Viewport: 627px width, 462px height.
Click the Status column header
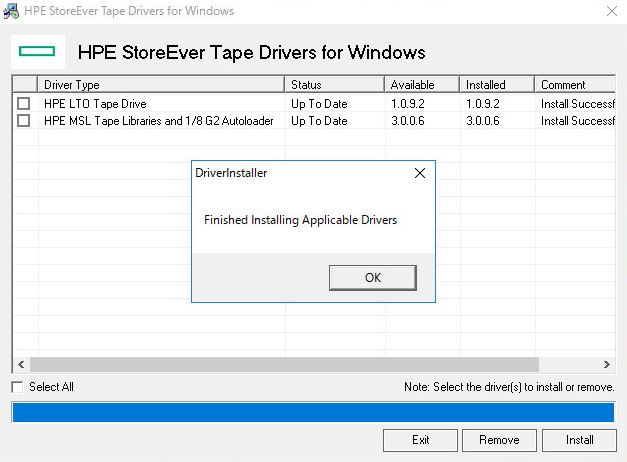[x=334, y=84]
